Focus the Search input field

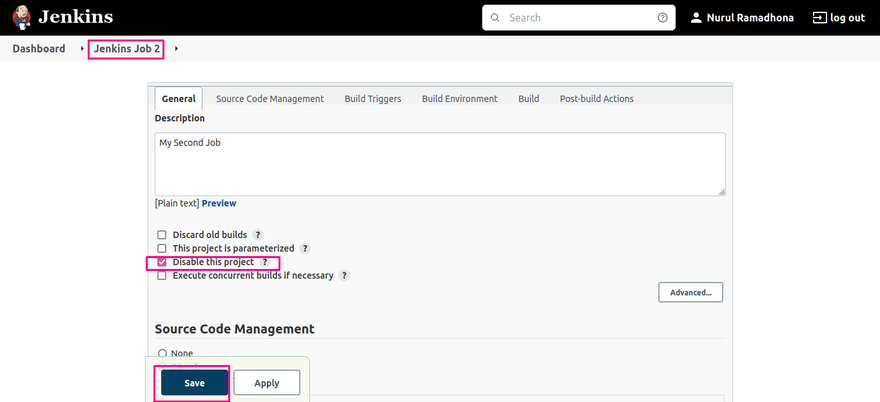click(x=580, y=18)
